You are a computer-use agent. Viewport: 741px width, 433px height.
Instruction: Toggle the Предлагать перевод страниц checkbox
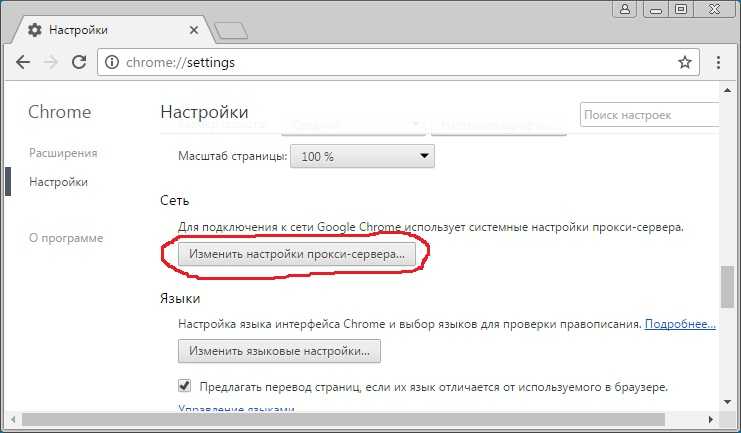(x=185, y=386)
